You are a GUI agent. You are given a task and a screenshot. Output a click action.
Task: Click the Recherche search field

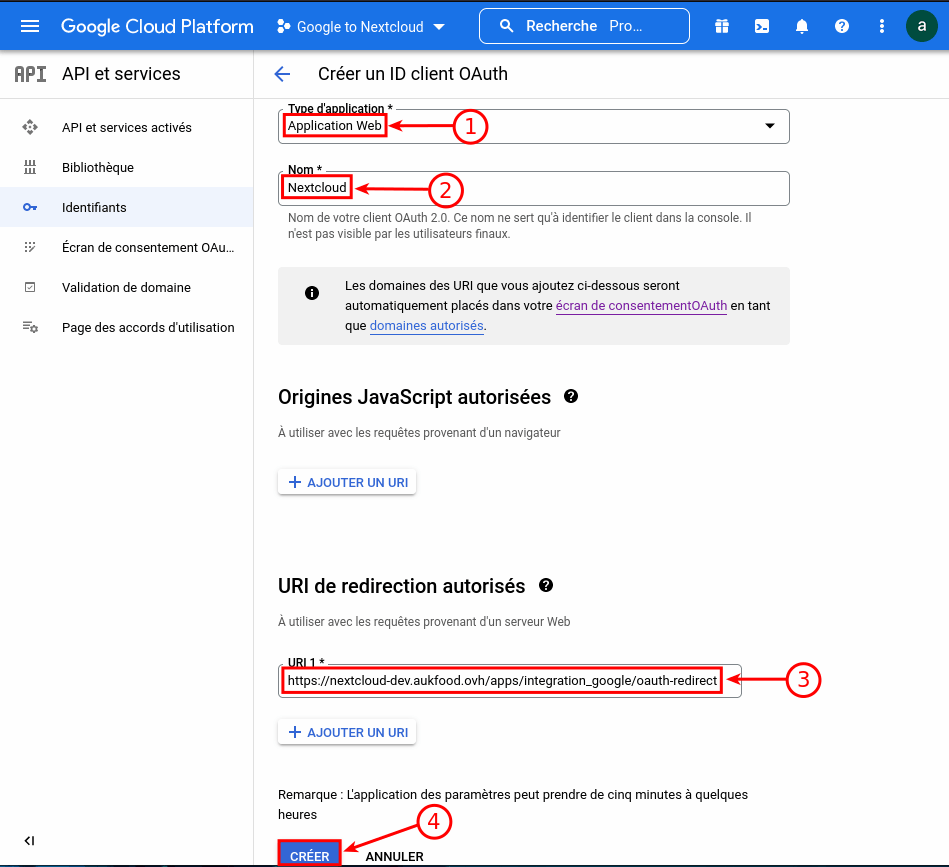584,26
